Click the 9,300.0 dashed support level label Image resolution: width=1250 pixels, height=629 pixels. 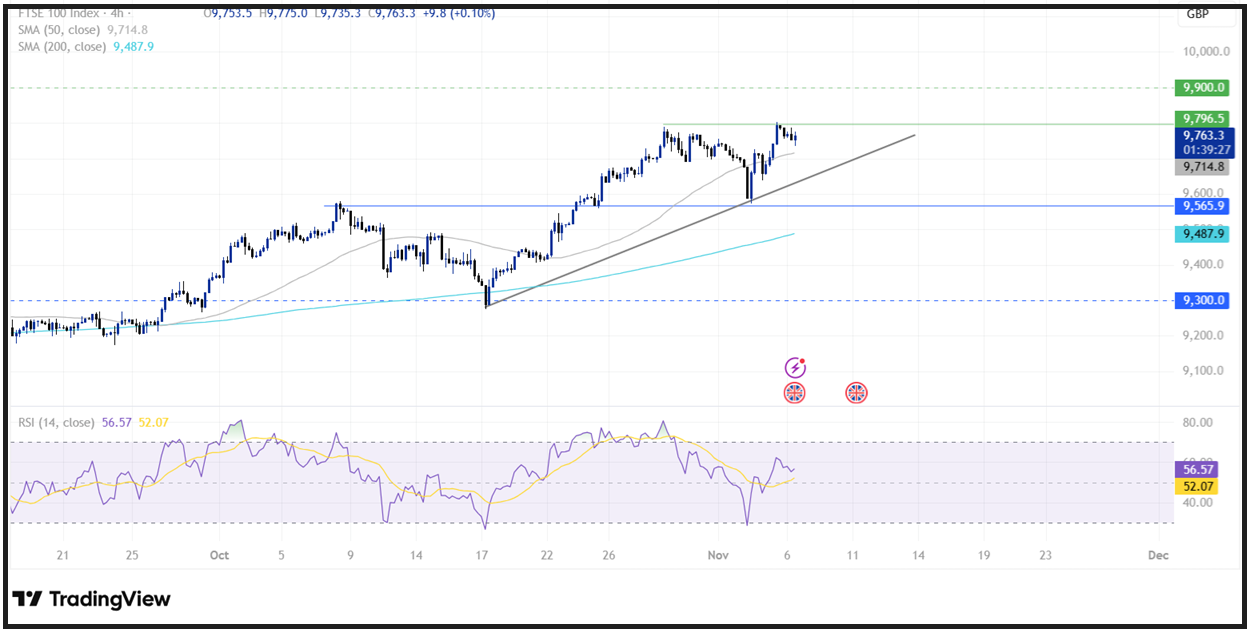(x=1204, y=300)
